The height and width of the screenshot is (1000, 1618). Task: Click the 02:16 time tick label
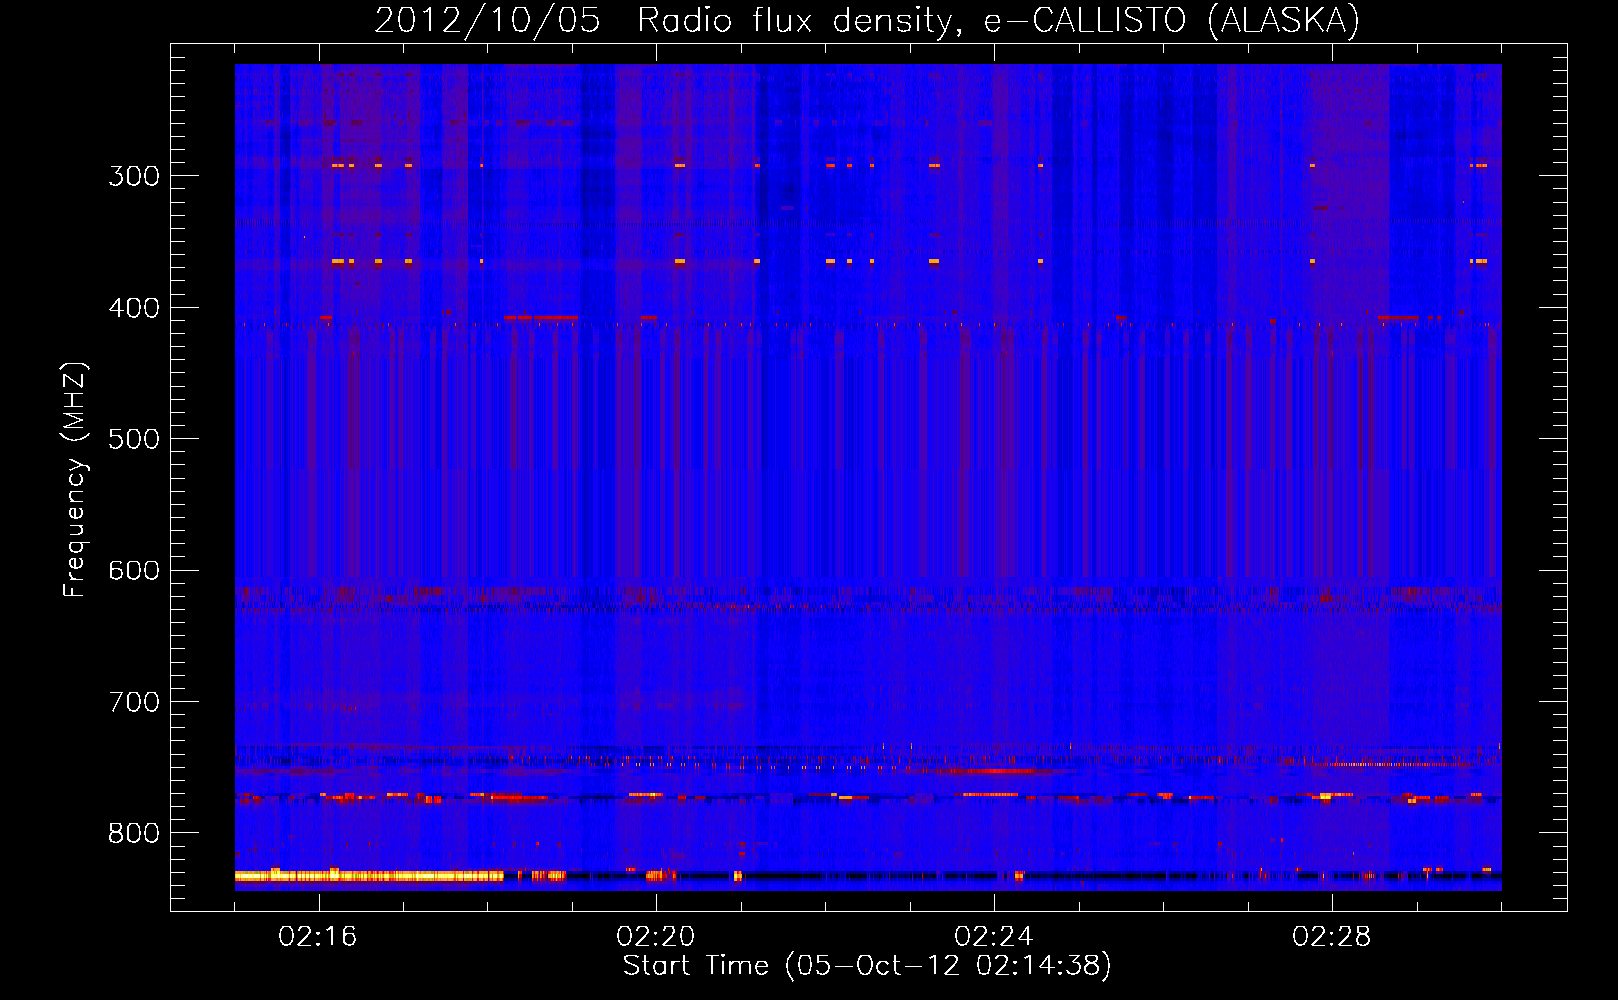pyautogui.click(x=318, y=937)
